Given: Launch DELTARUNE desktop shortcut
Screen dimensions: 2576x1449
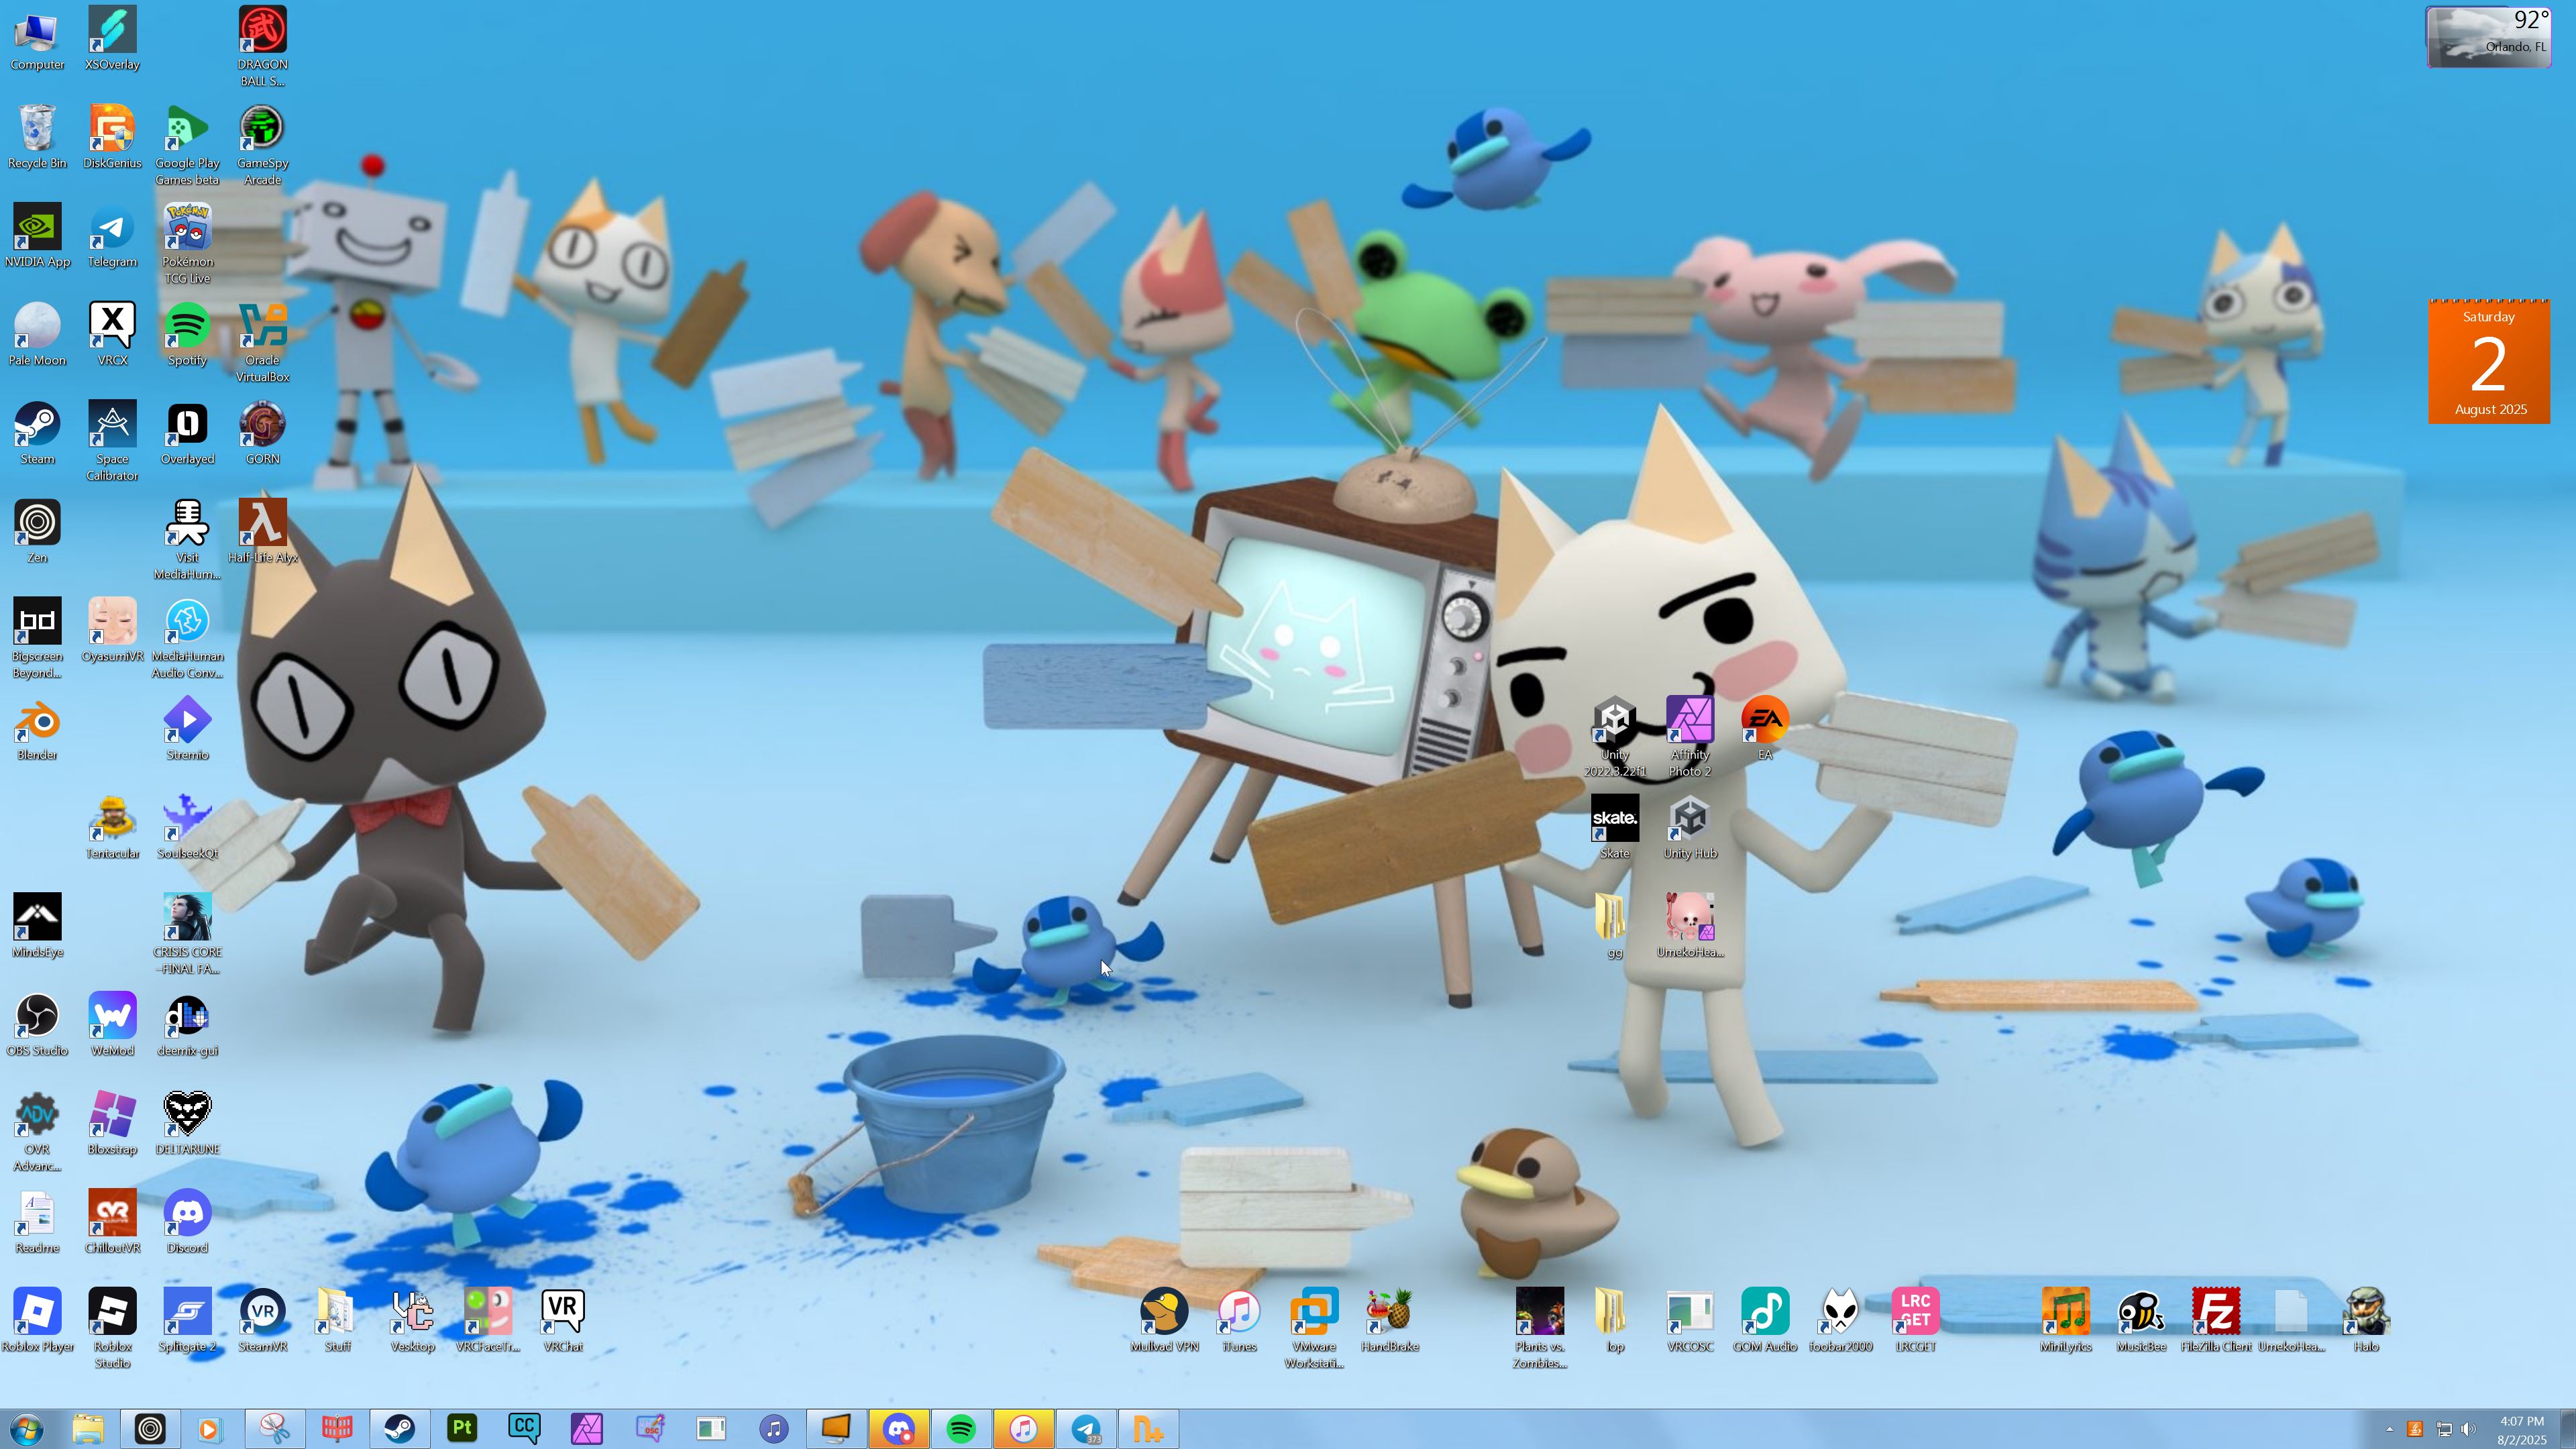Looking at the screenshot, I should 187,1123.
